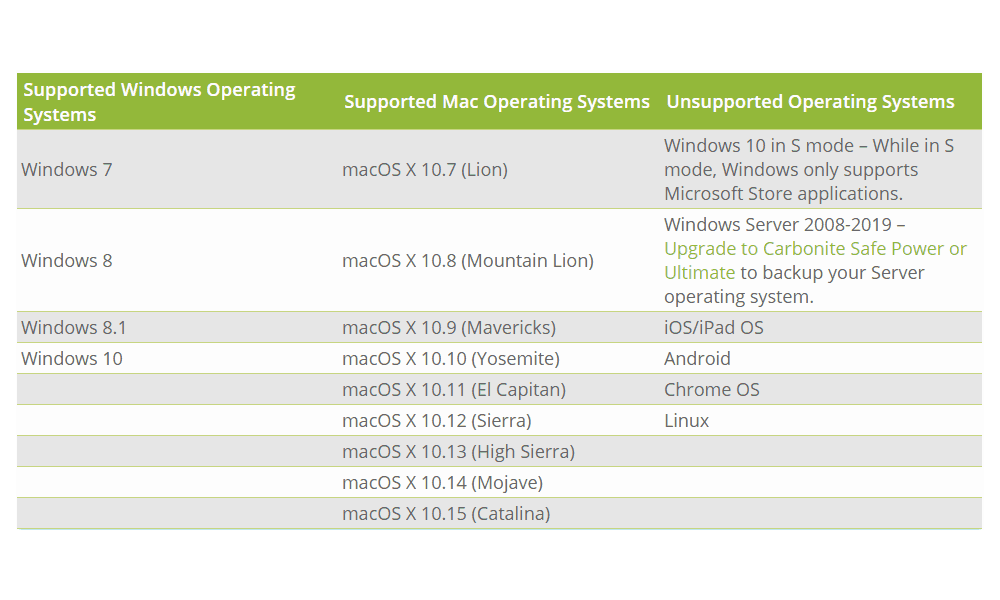Click macOS X 10.8 (Mountain Lion) entry
Viewport: 1000px width, 600px height.
[x=467, y=261]
